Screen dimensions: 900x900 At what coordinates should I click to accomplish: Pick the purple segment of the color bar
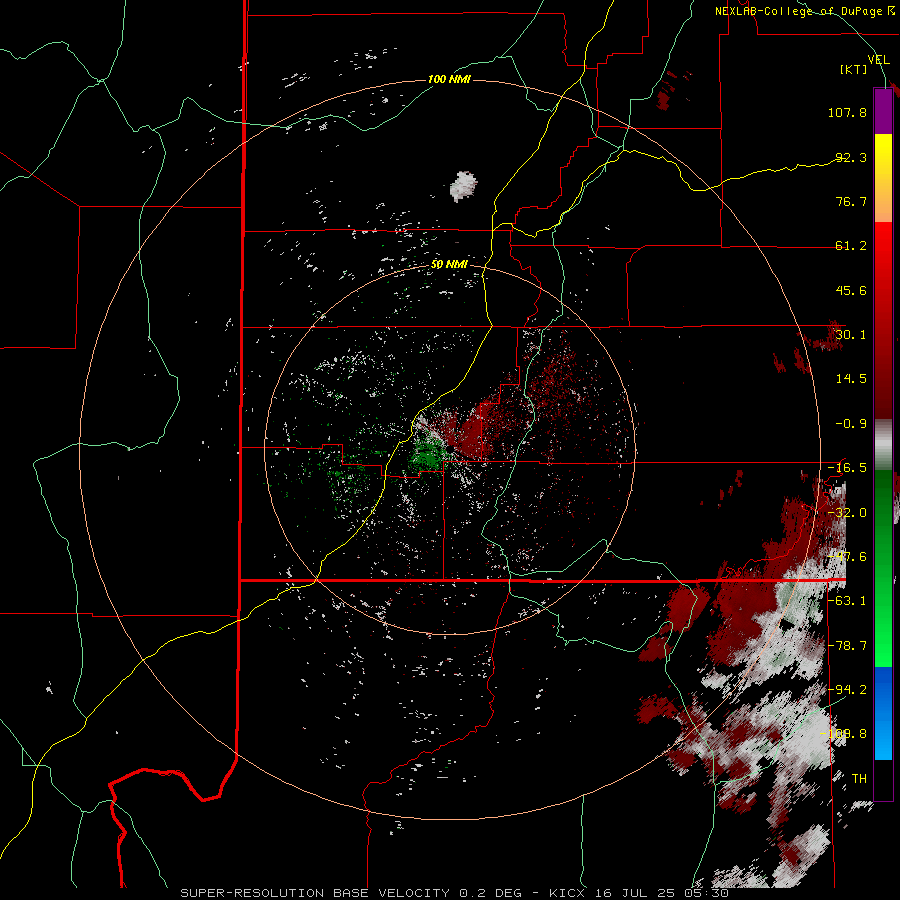[x=883, y=111]
